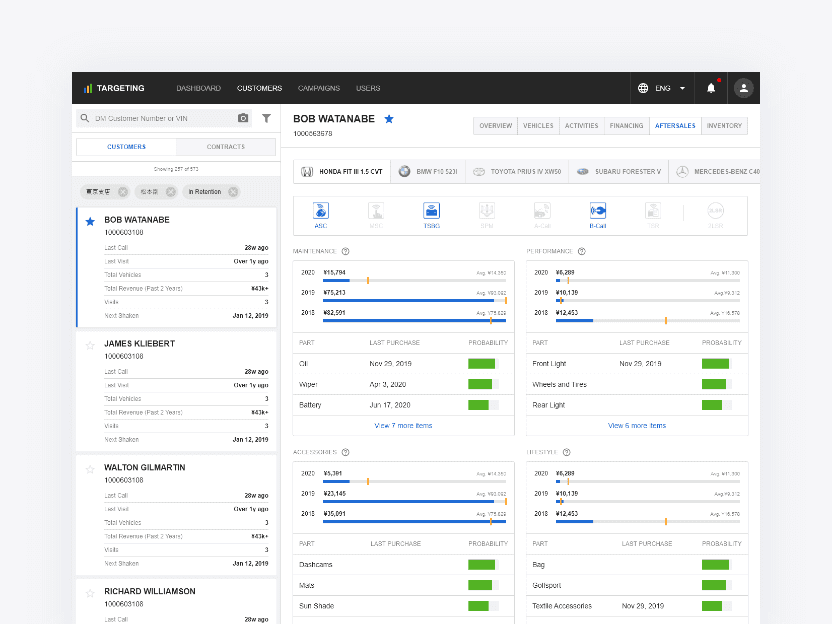
Task: Switch to the Customers list tab
Action: (x=126, y=146)
